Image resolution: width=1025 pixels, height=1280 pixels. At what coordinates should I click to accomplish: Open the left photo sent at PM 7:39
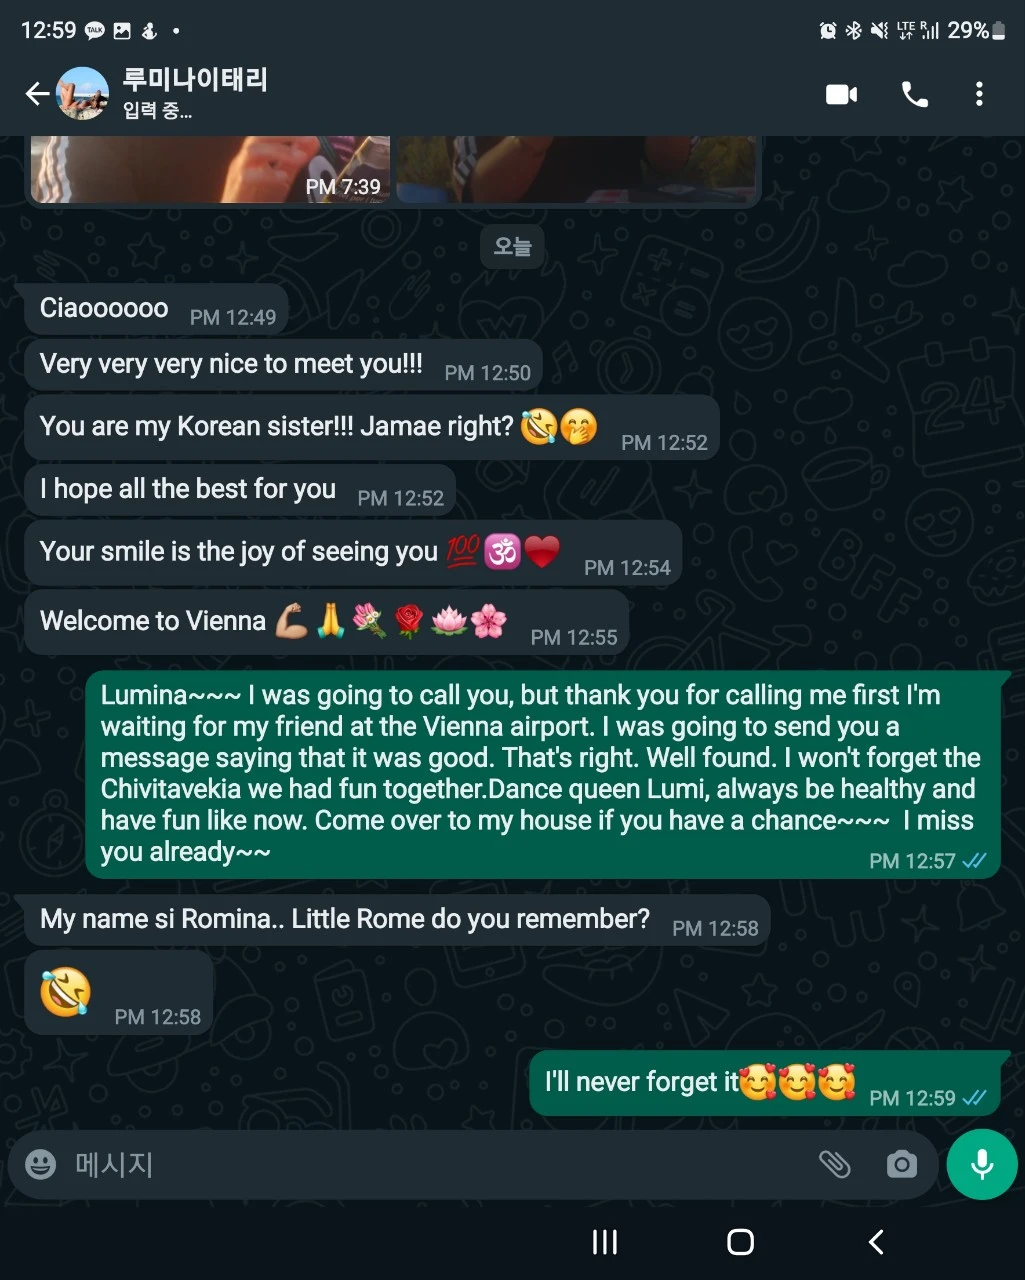(x=209, y=170)
